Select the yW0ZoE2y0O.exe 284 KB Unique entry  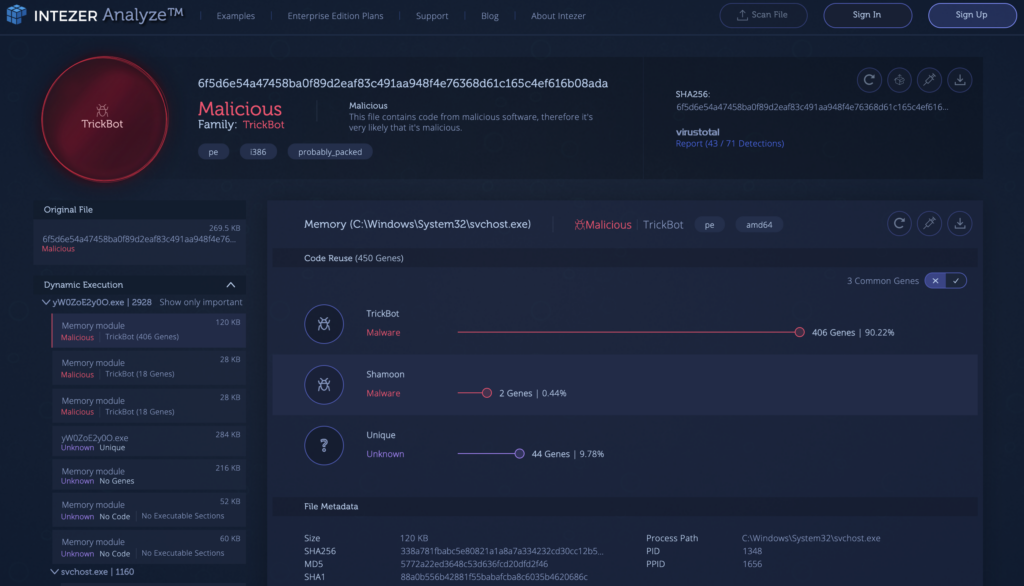[149, 442]
